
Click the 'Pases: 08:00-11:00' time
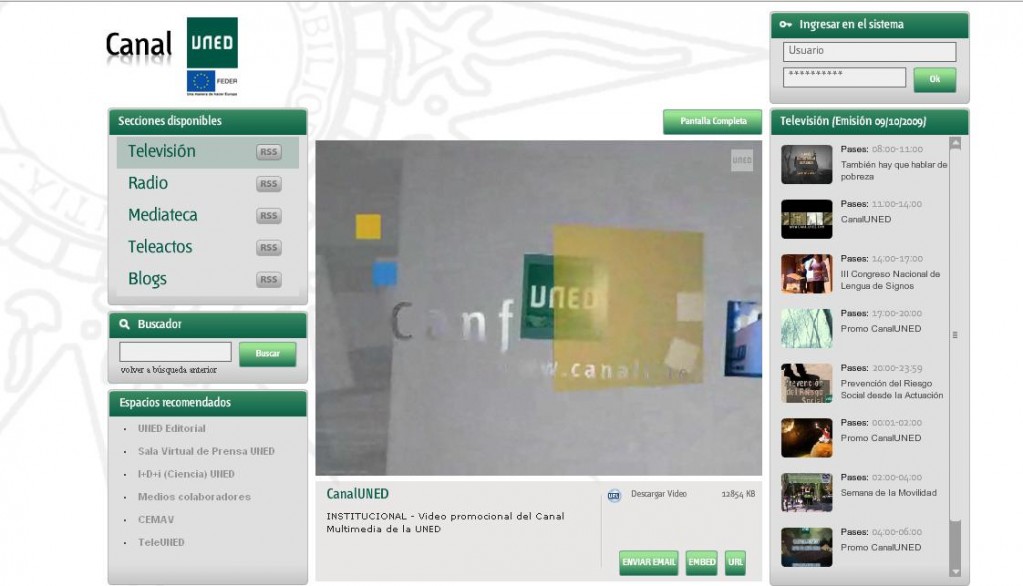(882, 149)
